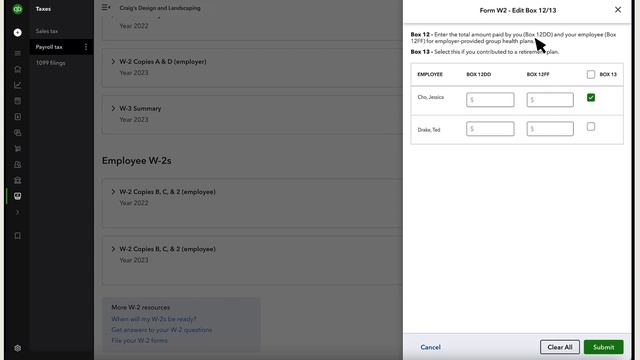The image size is (640, 360).
Task: Click Box 12DD field for Drake, Ted
Action: (490, 129)
